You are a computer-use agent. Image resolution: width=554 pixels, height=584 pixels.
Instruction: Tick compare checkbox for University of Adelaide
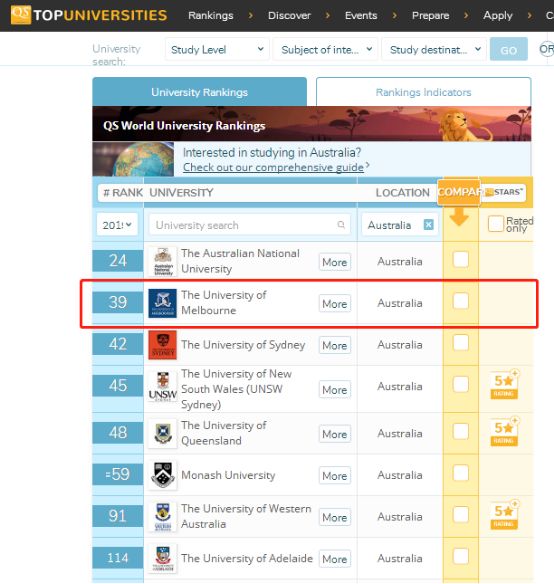coord(460,556)
